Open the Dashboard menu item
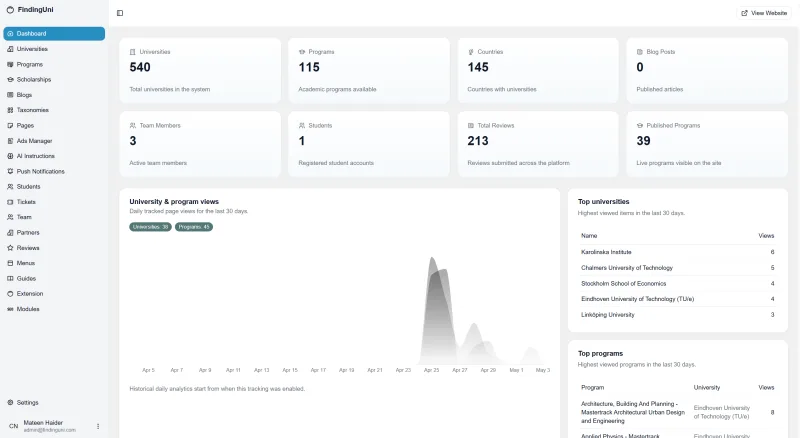This screenshot has height=438, width=800. tap(54, 34)
